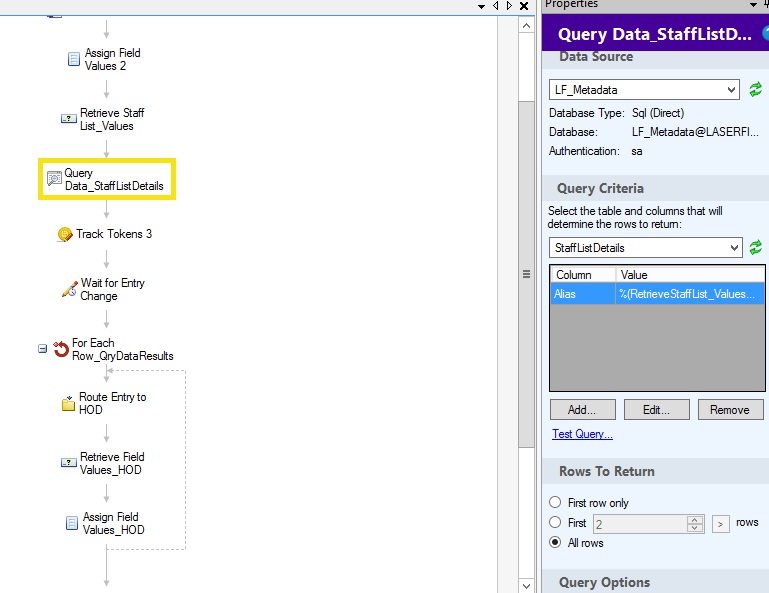The image size is (769, 593).
Task: Click the For Each Row_QryDataResults loop icon
Action: pyautogui.click(x=61, y=349)
